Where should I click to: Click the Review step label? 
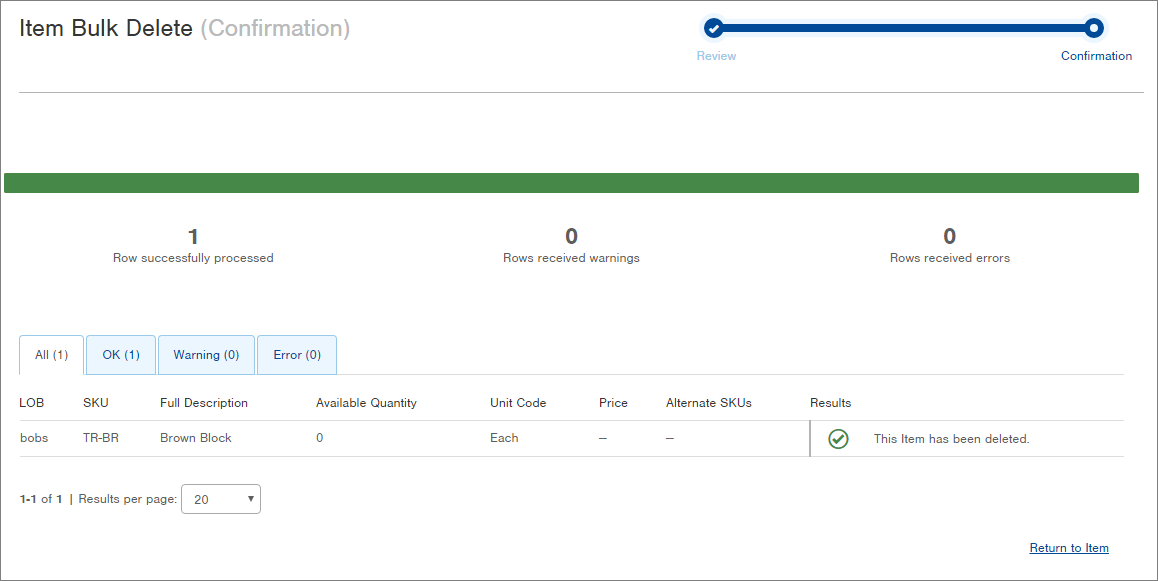[x=716, y=56]
